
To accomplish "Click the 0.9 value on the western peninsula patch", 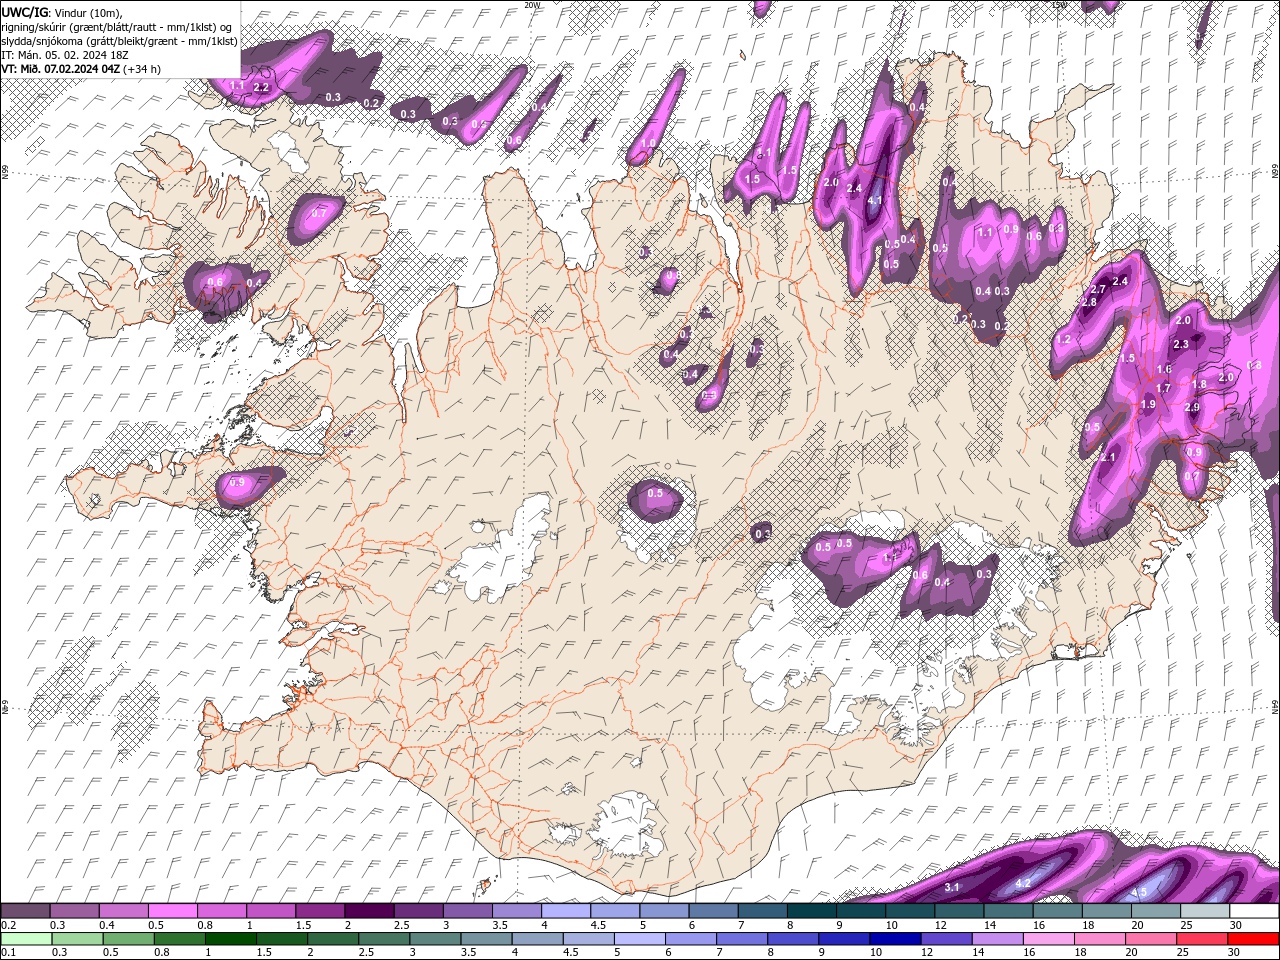I will coord(237,483).
